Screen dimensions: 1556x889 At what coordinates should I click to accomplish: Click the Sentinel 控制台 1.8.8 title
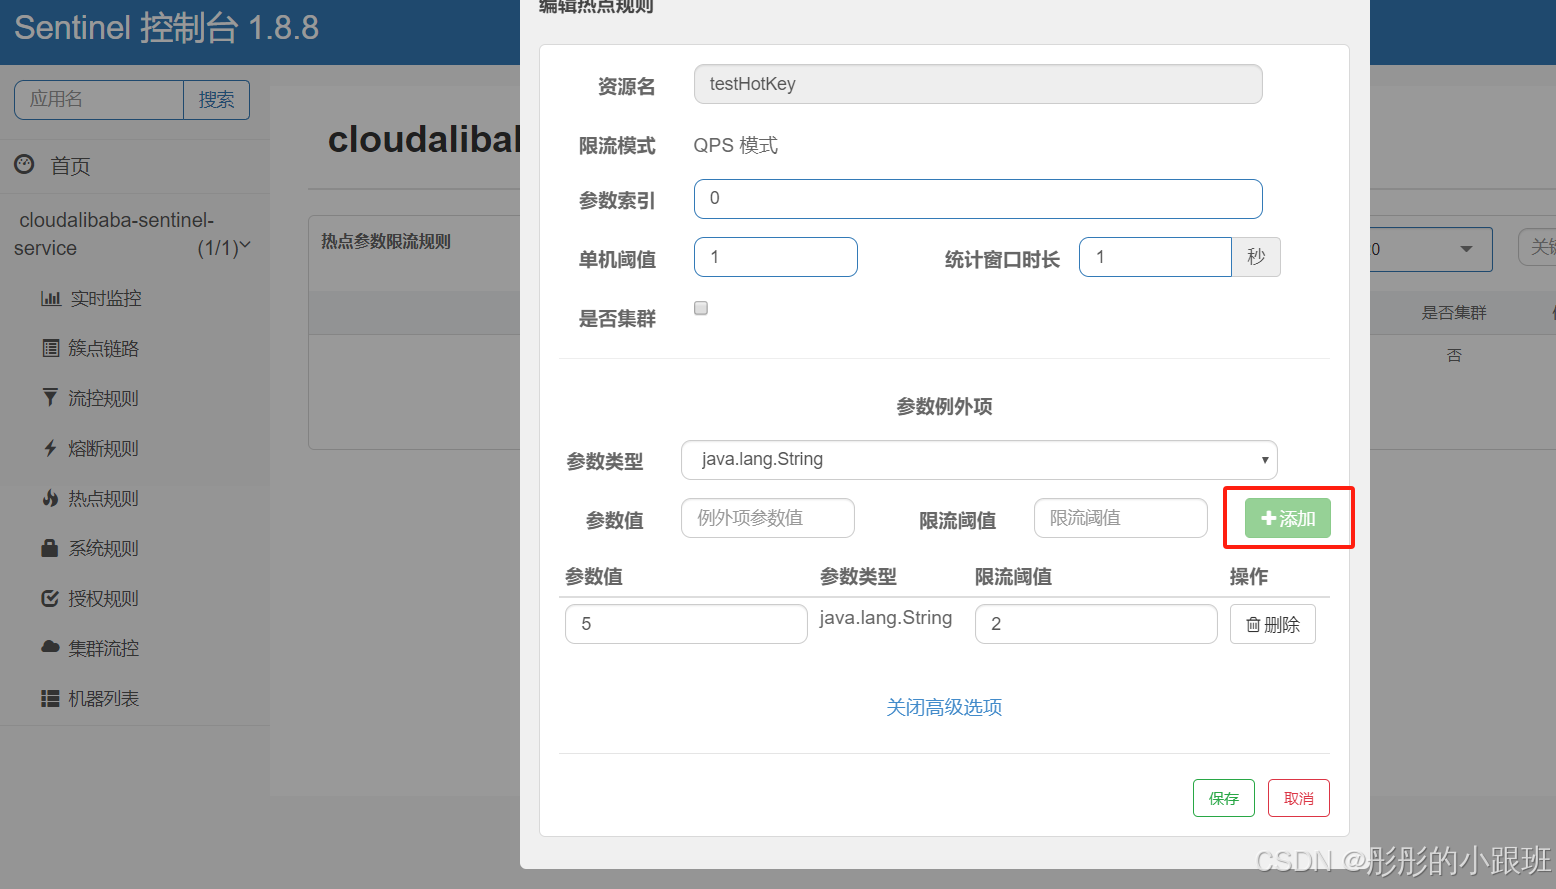(166, 28)
